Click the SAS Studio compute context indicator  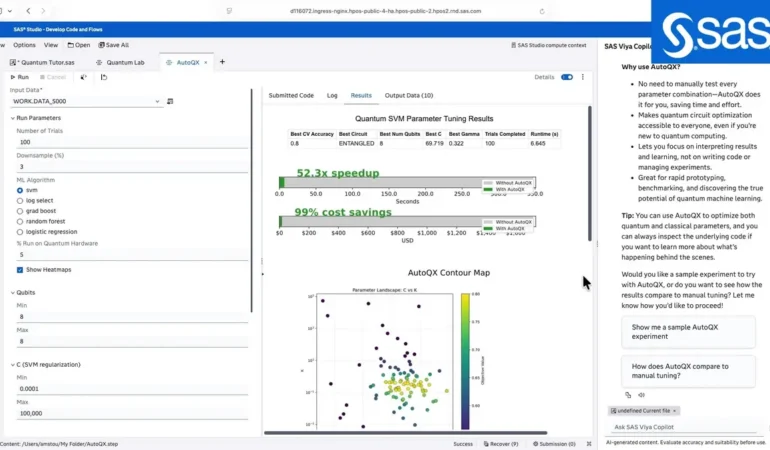(x=549, y=45)
